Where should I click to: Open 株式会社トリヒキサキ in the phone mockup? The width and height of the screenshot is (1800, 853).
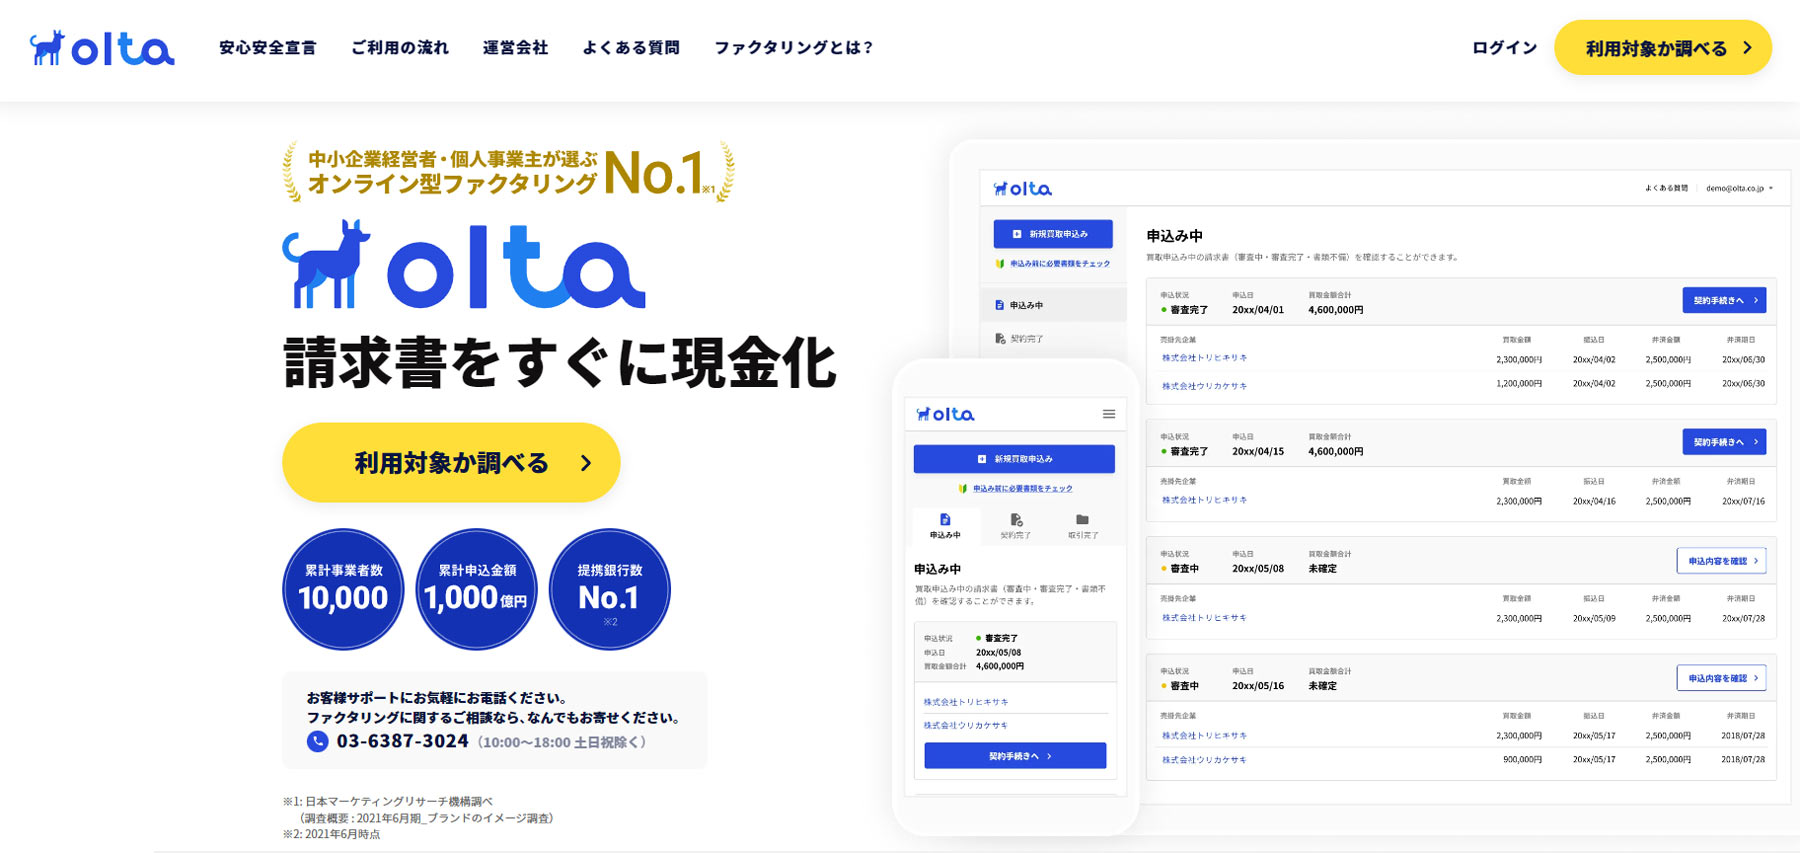966,702
